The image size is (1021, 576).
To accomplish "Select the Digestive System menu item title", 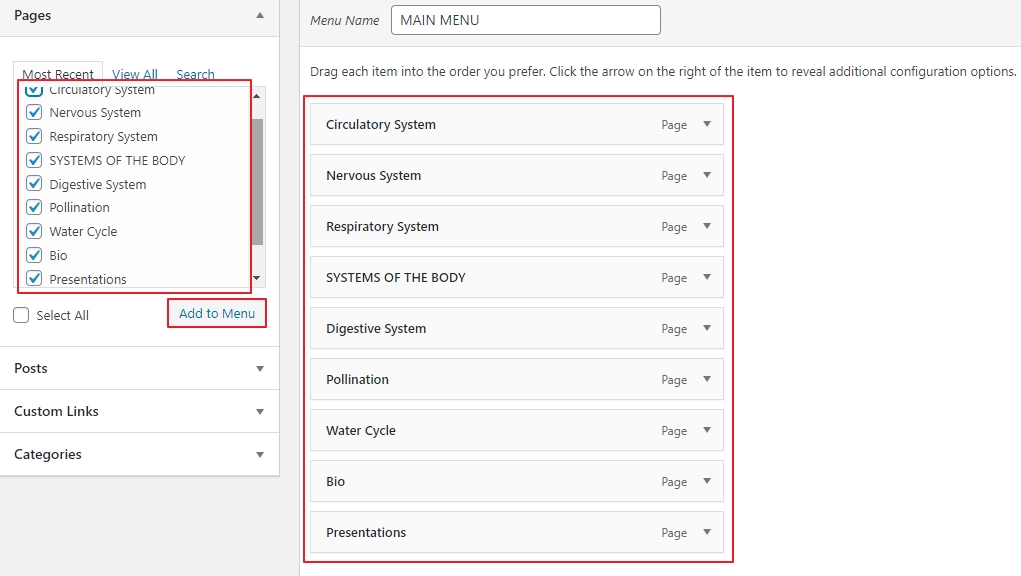I will pyautogui.click(x=376, y=329).
